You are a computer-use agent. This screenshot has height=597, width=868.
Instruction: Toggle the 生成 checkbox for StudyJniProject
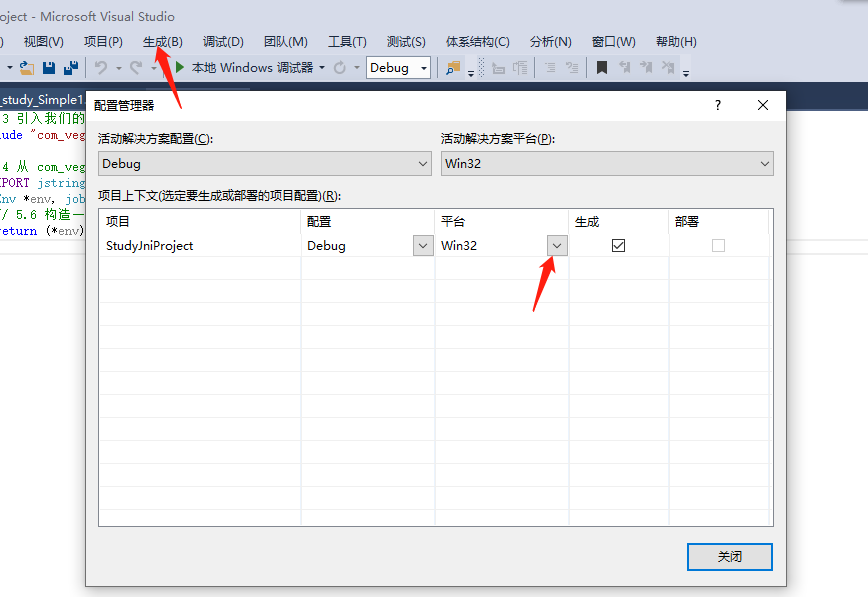click(x=618, y=245)
